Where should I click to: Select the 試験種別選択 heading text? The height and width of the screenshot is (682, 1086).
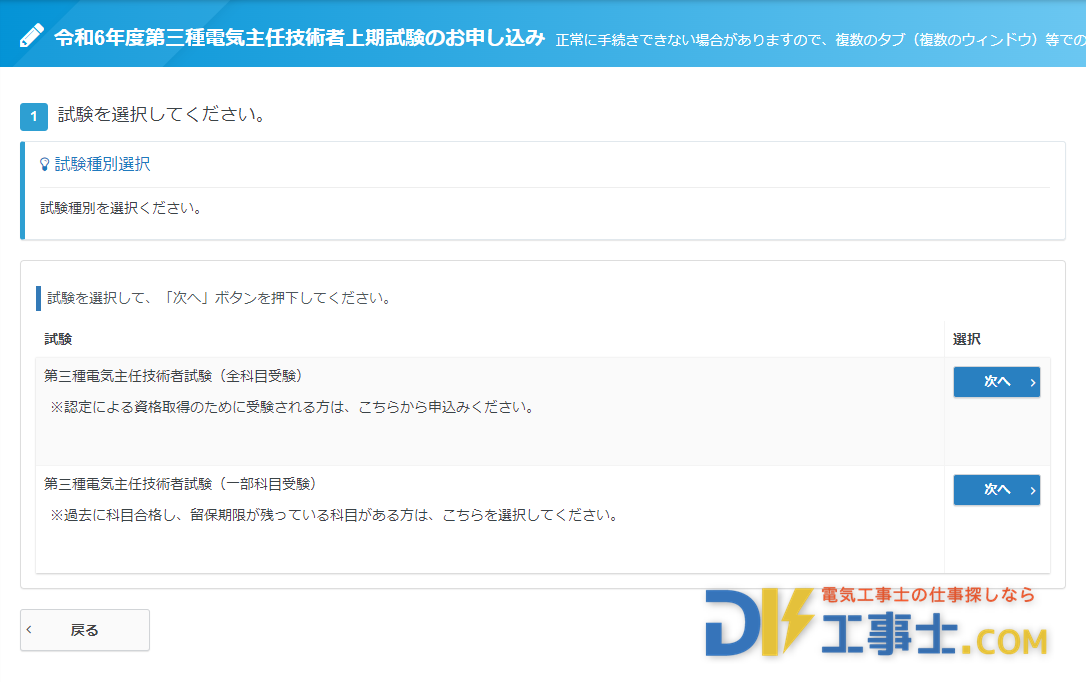[x=103, y=164]
